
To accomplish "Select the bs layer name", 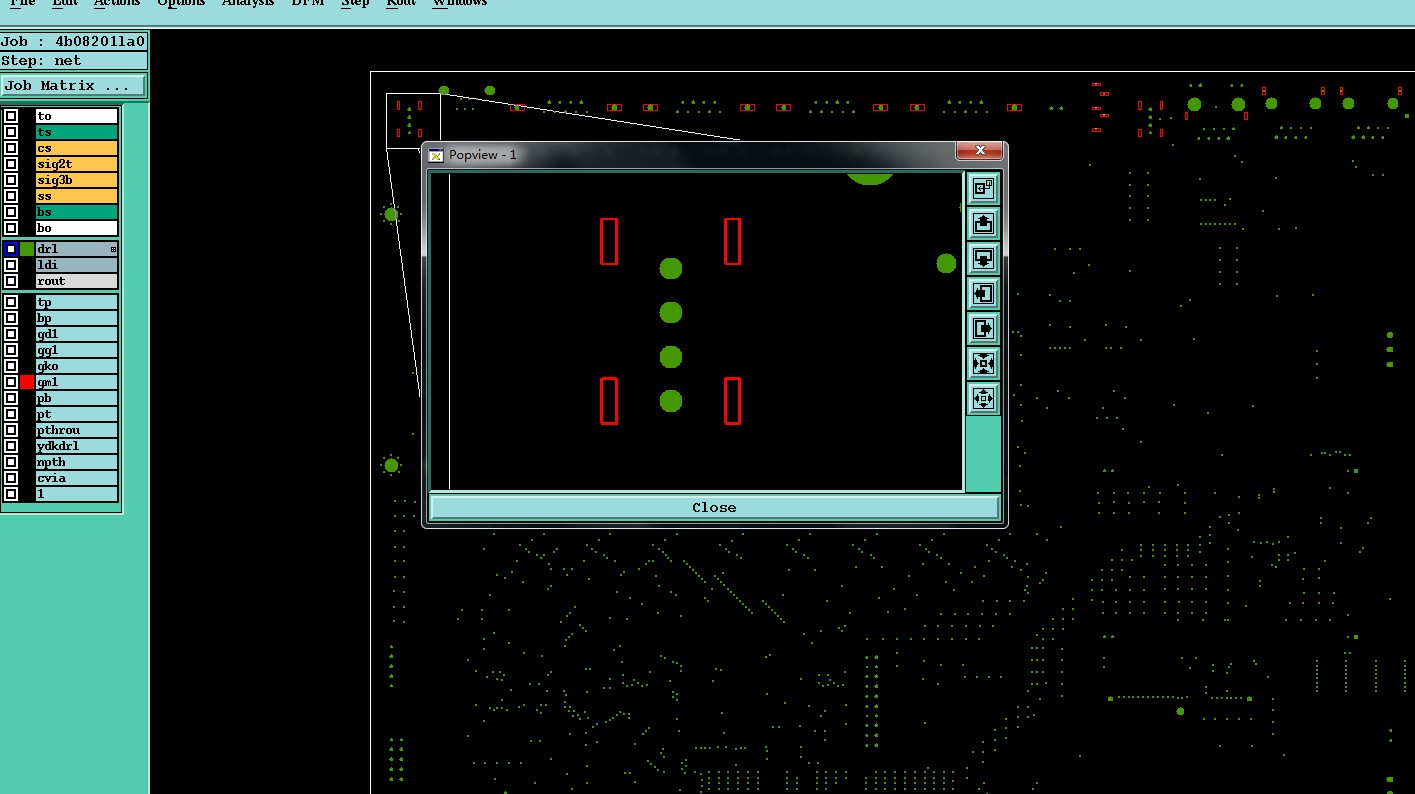I will tap(77, 212).
